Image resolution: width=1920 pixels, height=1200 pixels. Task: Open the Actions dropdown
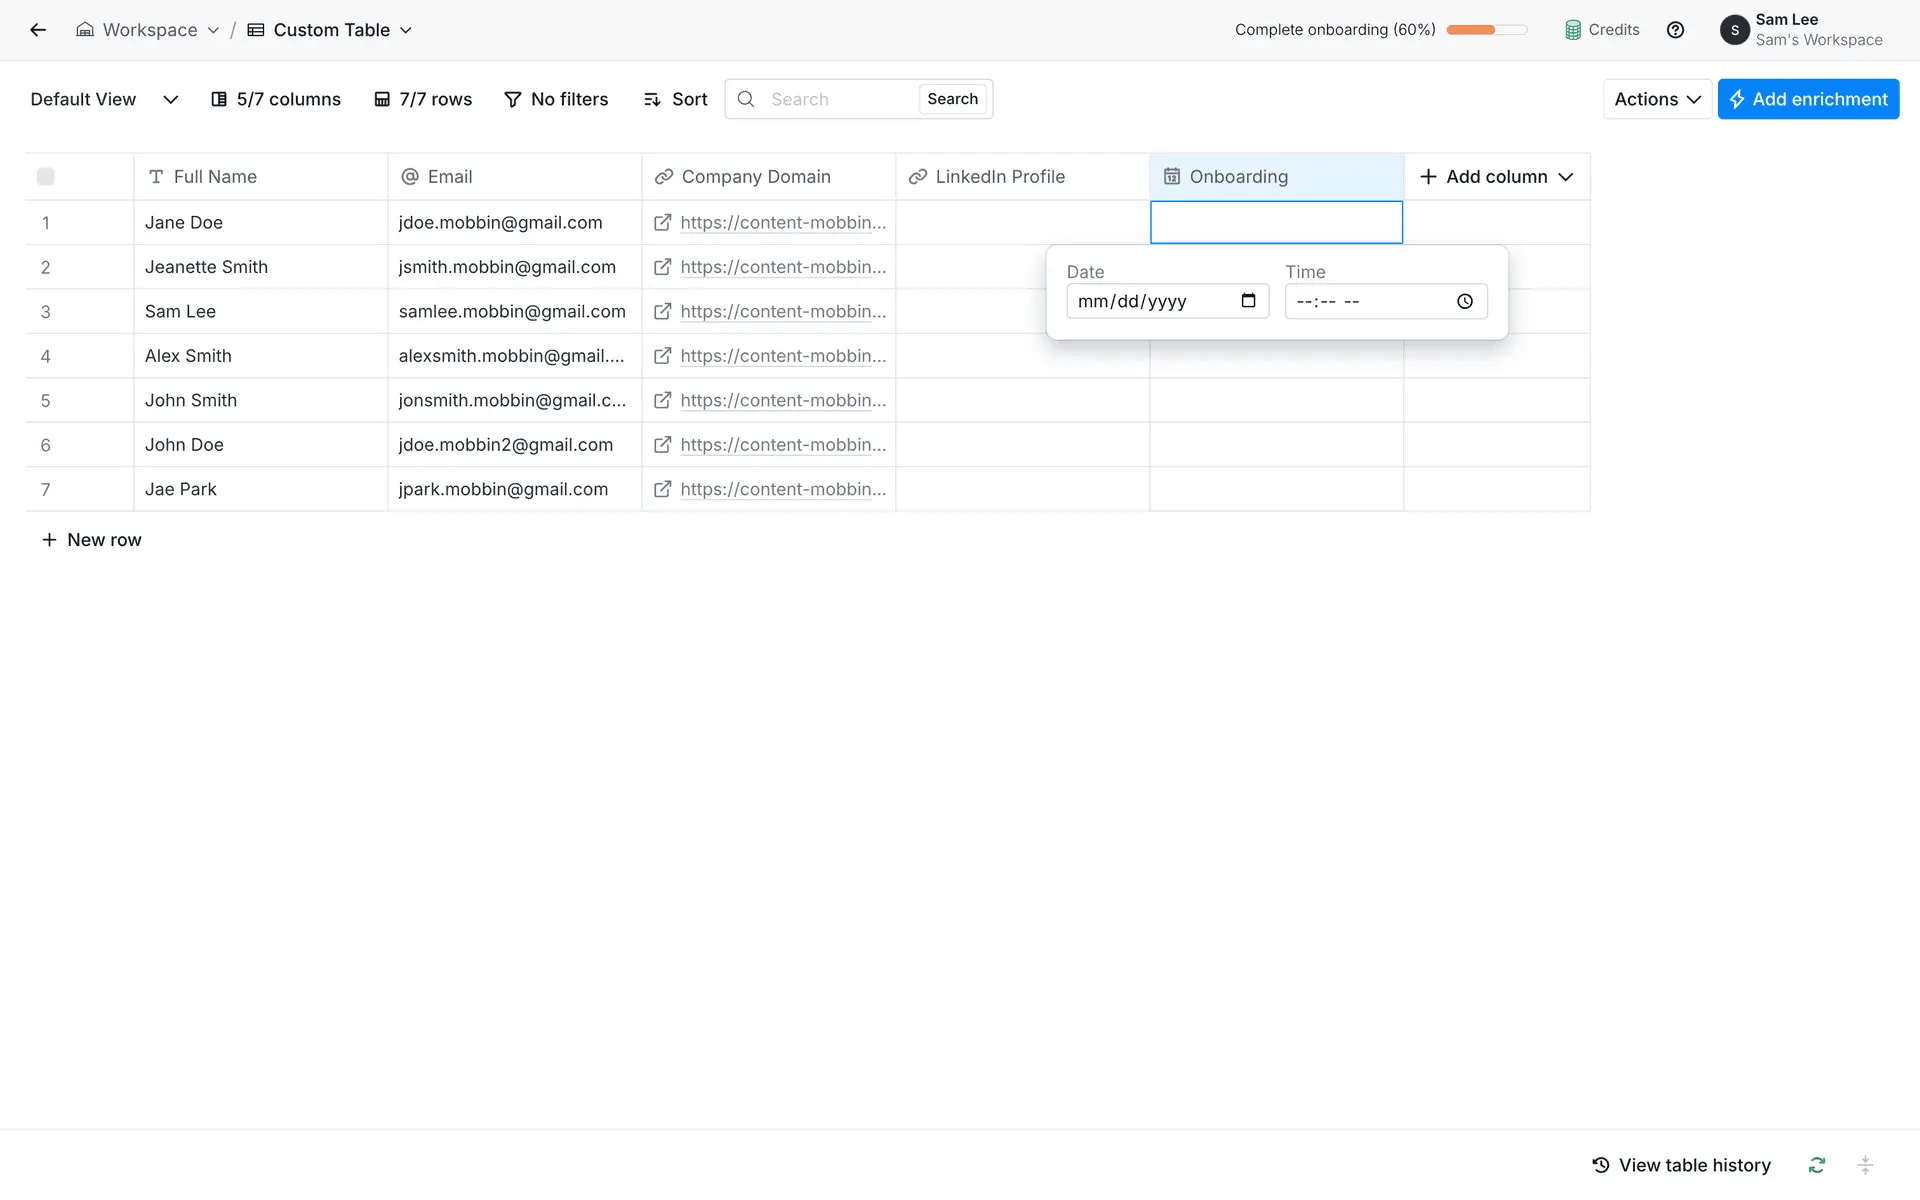1657,99
